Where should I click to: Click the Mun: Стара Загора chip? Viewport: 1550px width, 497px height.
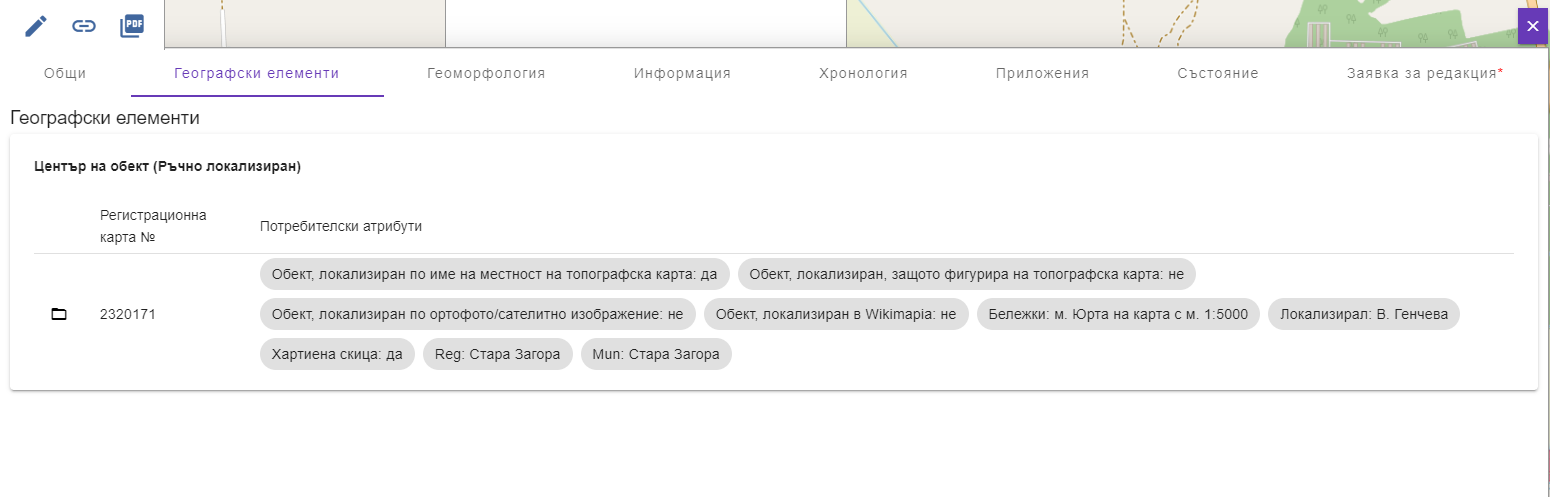pyautogui.click(x=656, y=354)
